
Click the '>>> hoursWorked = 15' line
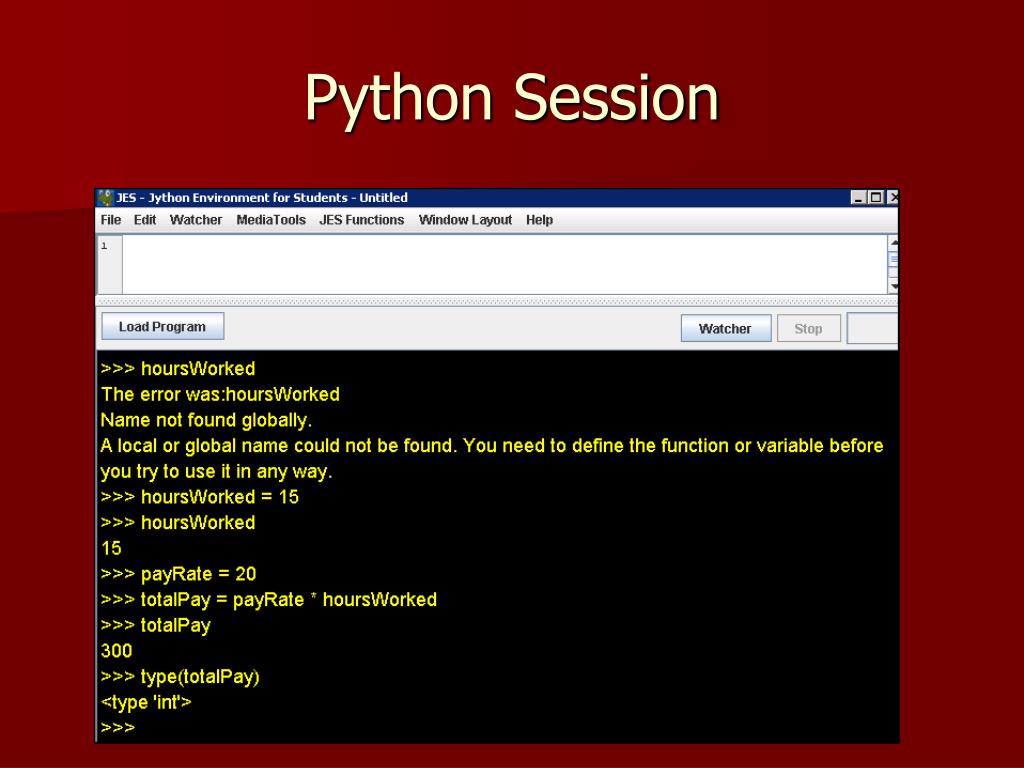(199, 497)
